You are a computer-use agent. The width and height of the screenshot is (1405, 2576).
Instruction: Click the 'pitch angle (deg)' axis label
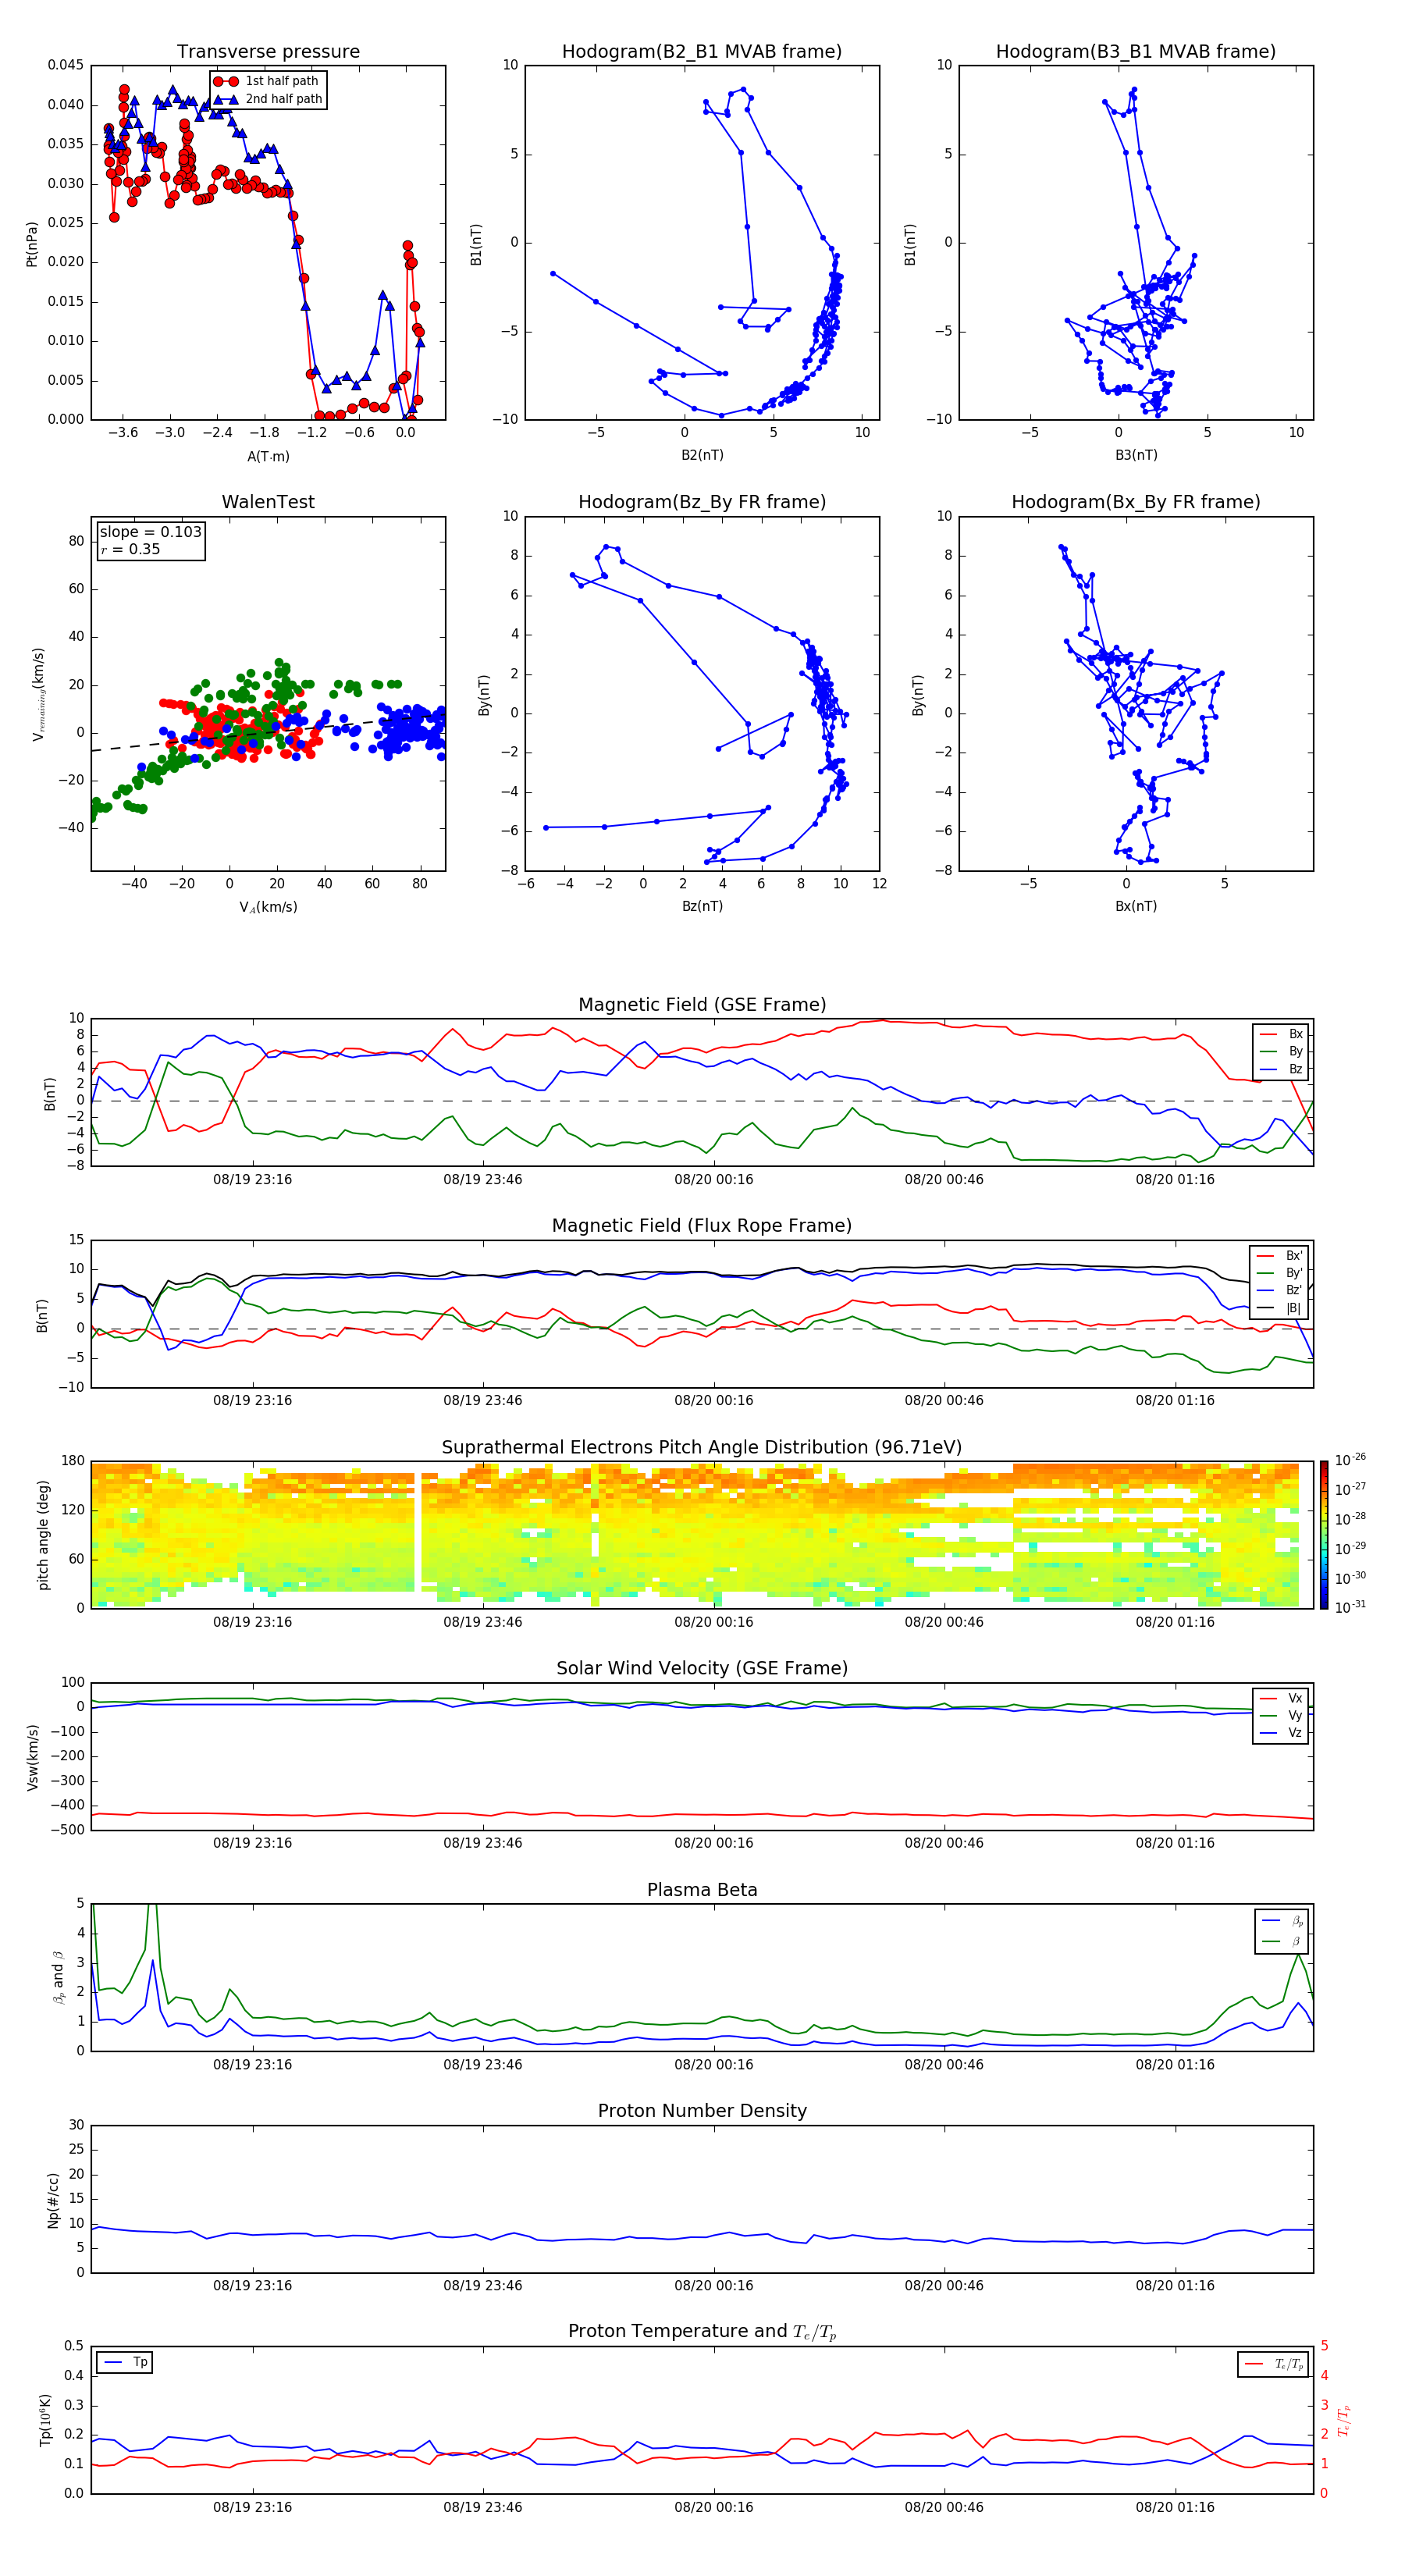tap(43, 1535)
